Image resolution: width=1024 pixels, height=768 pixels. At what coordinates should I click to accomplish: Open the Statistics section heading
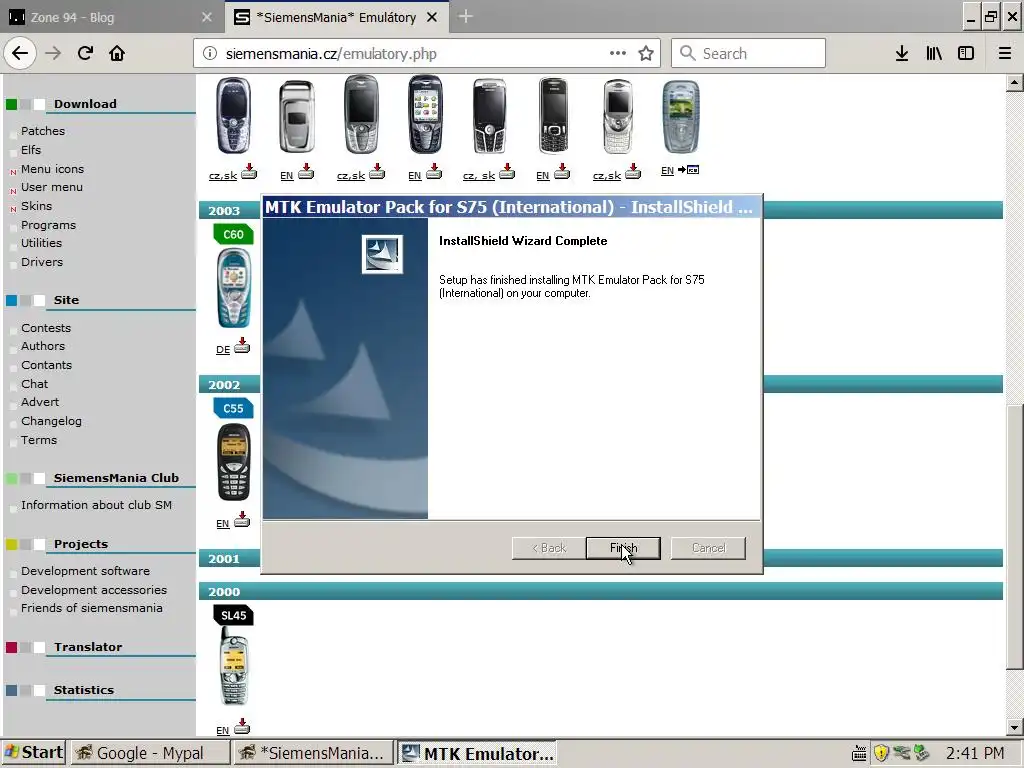[84, 690]
